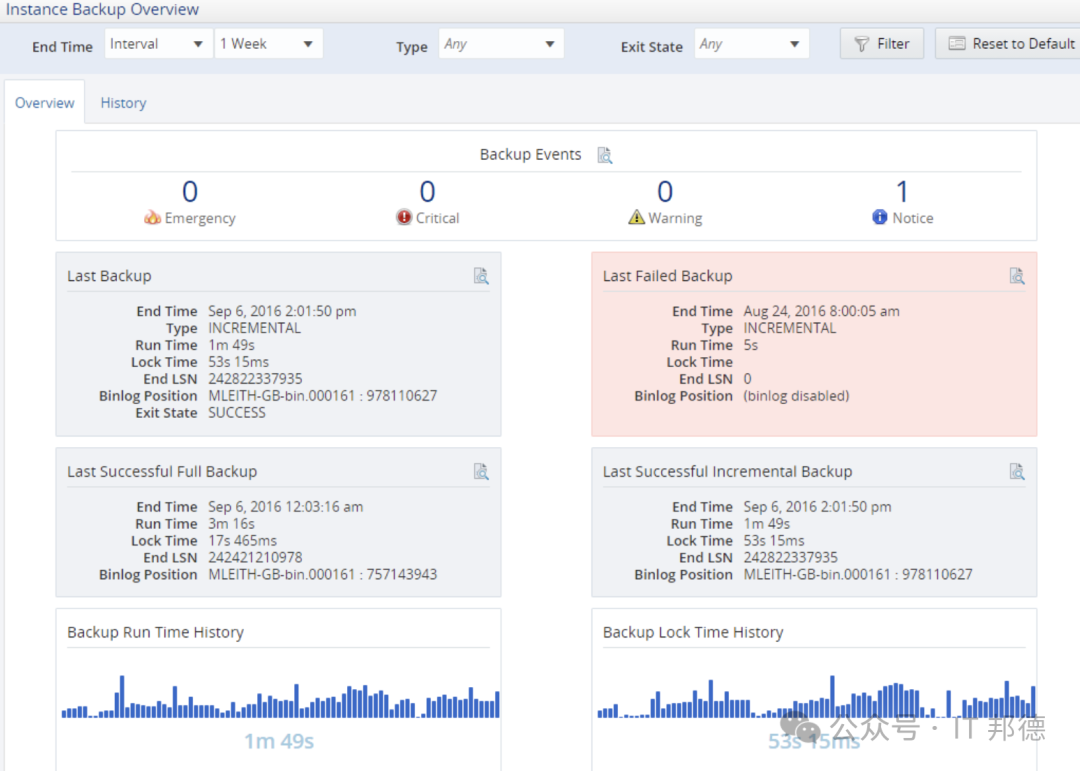Open the Exit State dropdown
Image resolution: width=1080 pixels, height=771 pixels.
click(x=751, y=44)
